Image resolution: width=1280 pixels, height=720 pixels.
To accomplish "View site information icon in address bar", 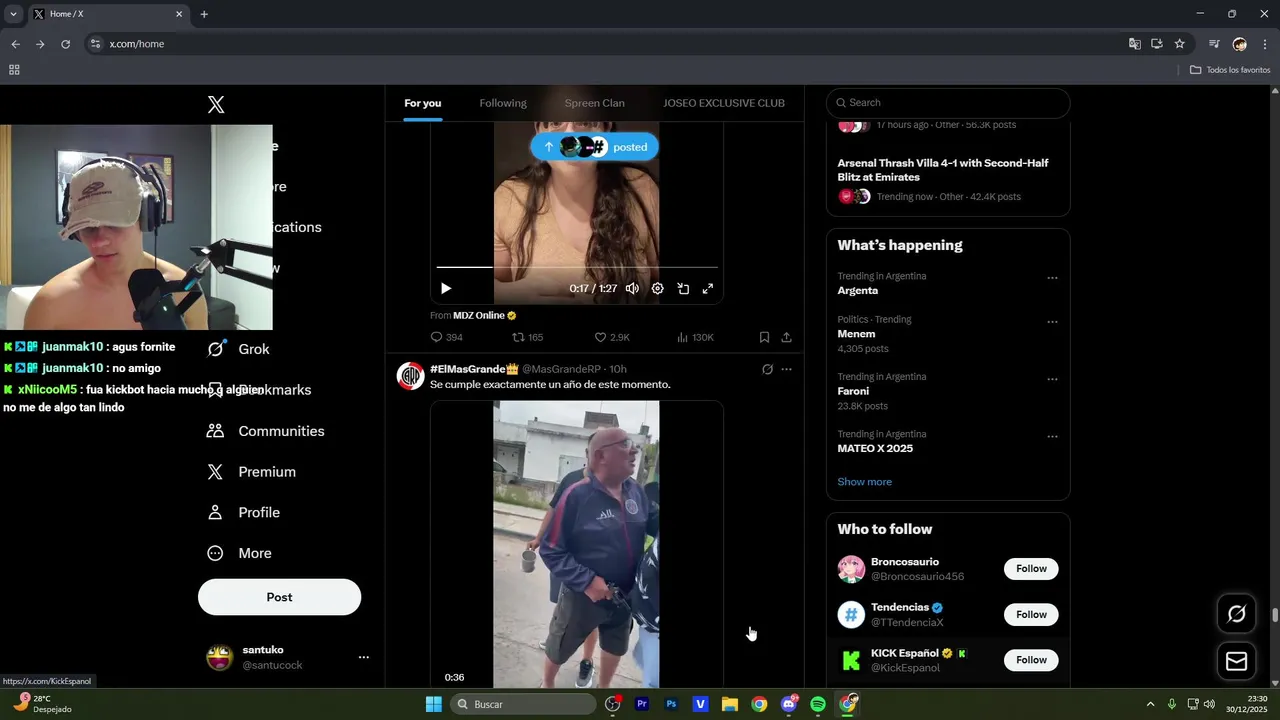I will click(x=95, y=44).
